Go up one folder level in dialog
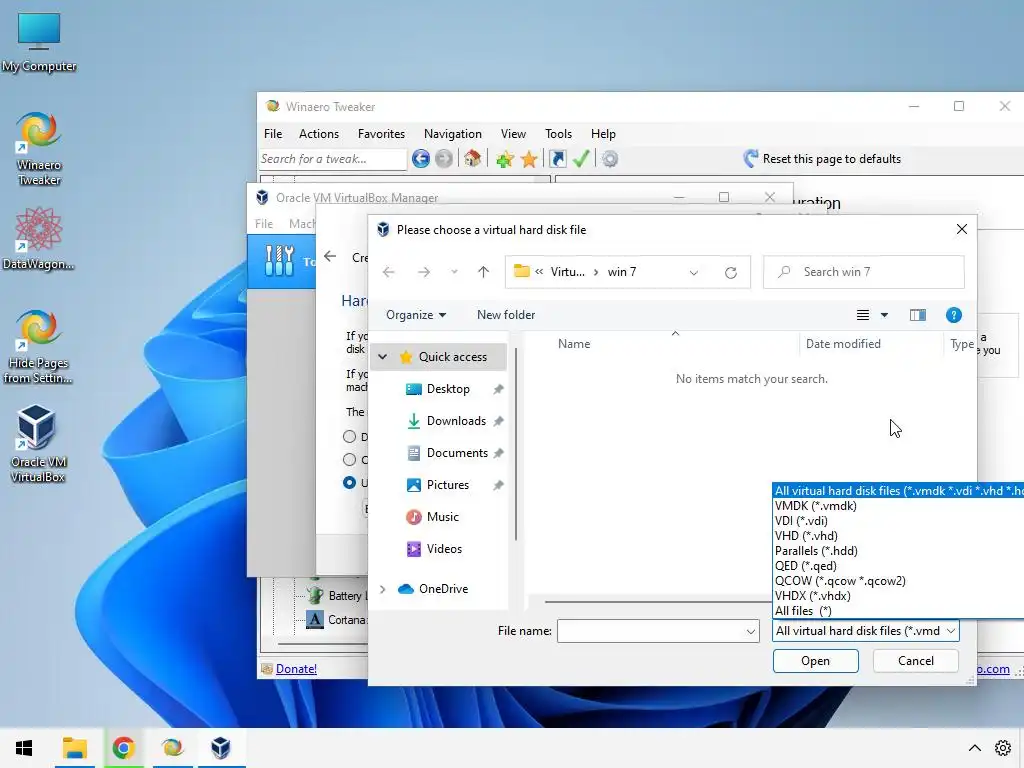The height and width of the screenshot is (768, 1024). (x=483, y=272)
